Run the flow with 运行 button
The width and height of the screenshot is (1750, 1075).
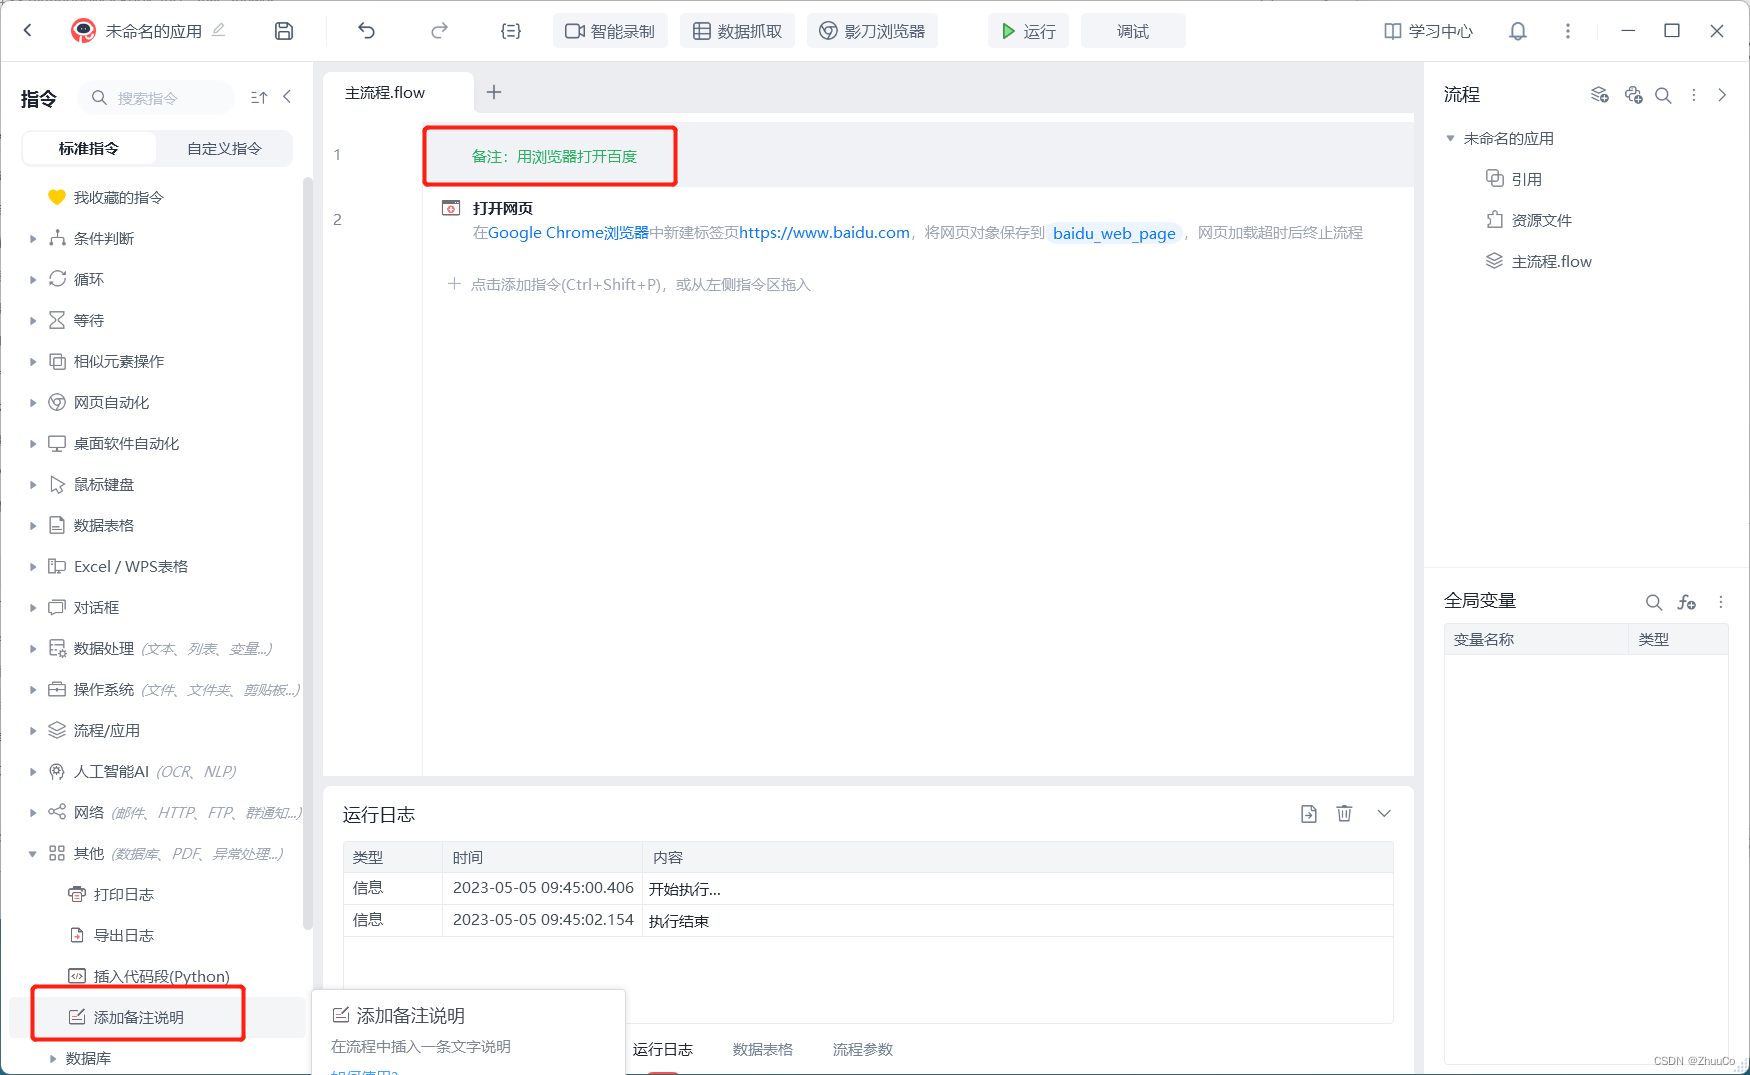(1029, 31)
